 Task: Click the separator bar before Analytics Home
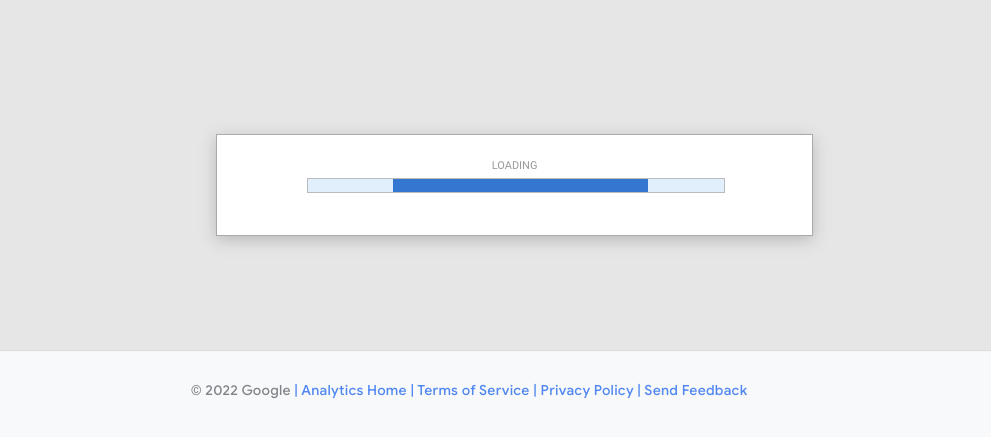click(296, 390)
